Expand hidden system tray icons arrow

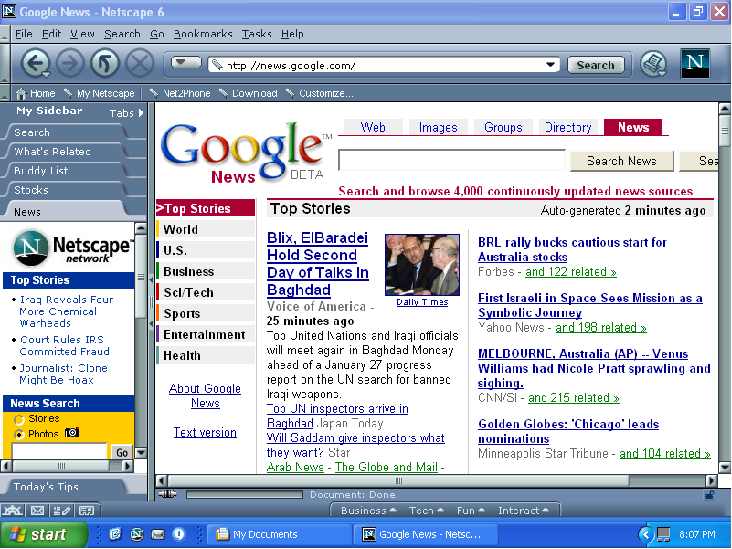pyautogui.click(x=646, y=534)
